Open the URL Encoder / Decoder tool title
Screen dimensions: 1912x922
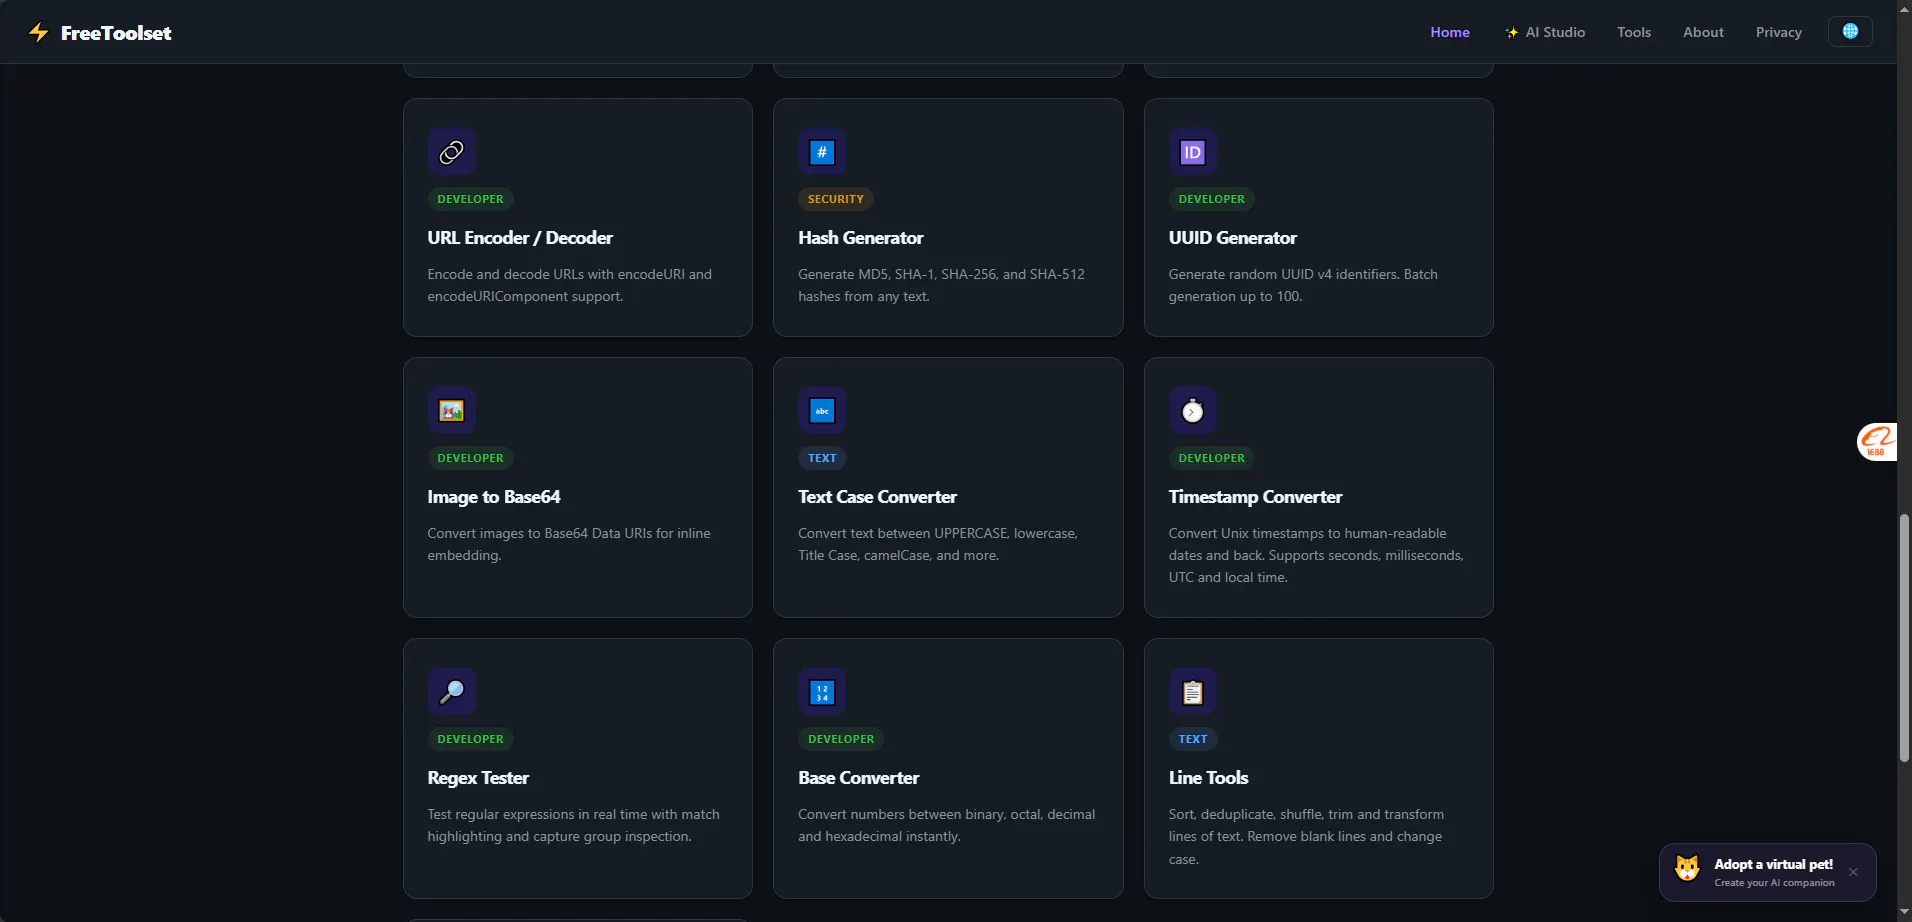(x=520, y=238)
